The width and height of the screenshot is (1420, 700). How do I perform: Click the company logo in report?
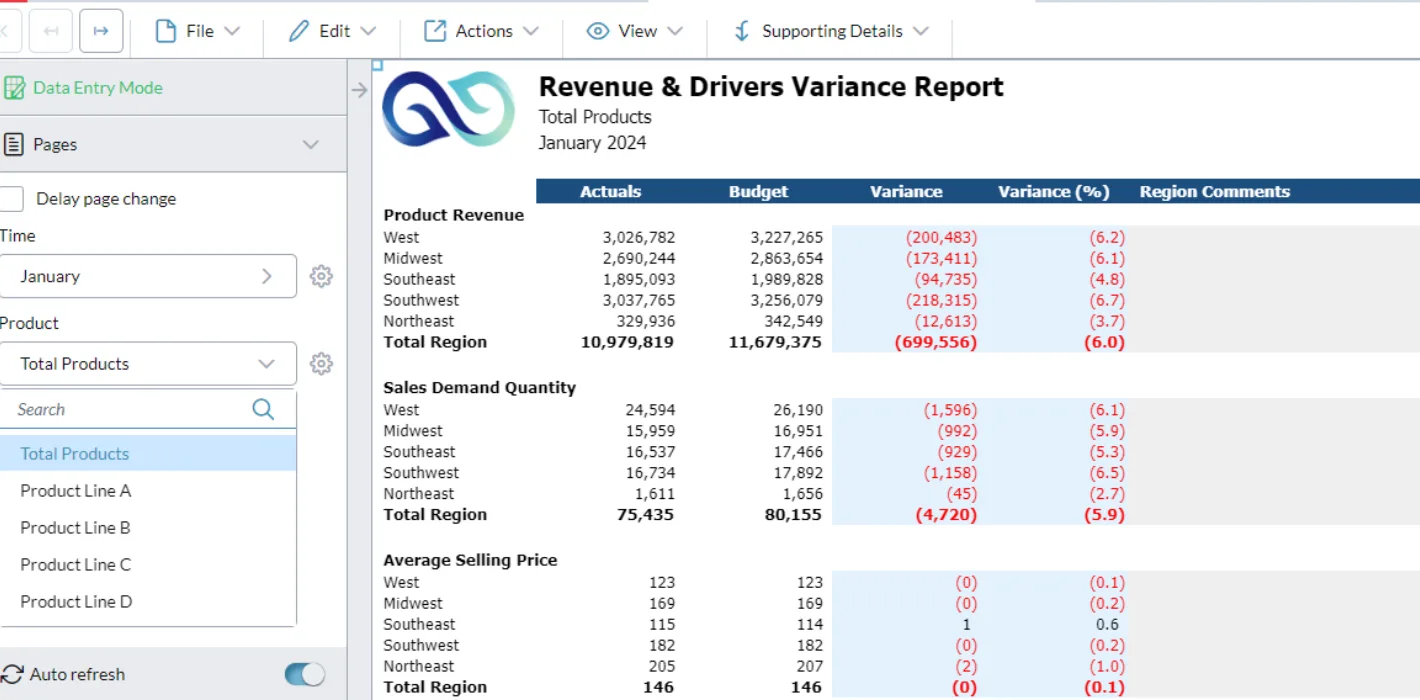(x=448, y=109)
